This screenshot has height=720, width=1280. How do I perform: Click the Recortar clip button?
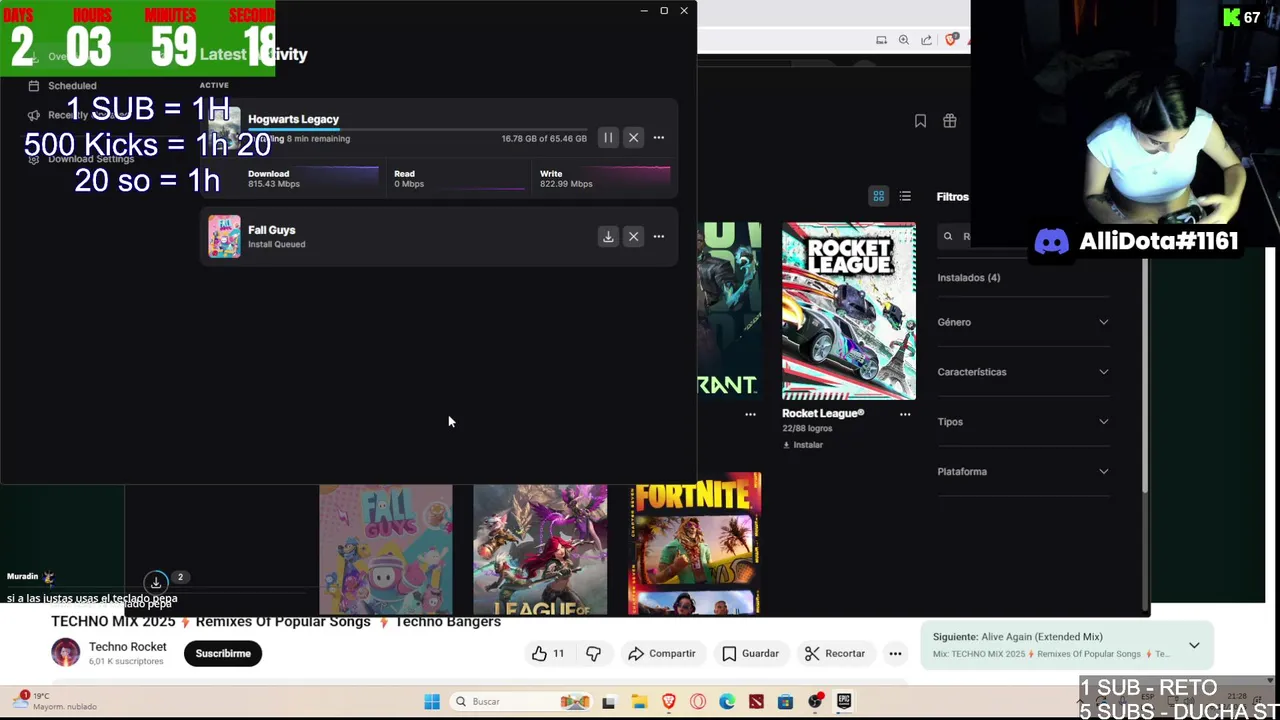[x=835, y=654]
